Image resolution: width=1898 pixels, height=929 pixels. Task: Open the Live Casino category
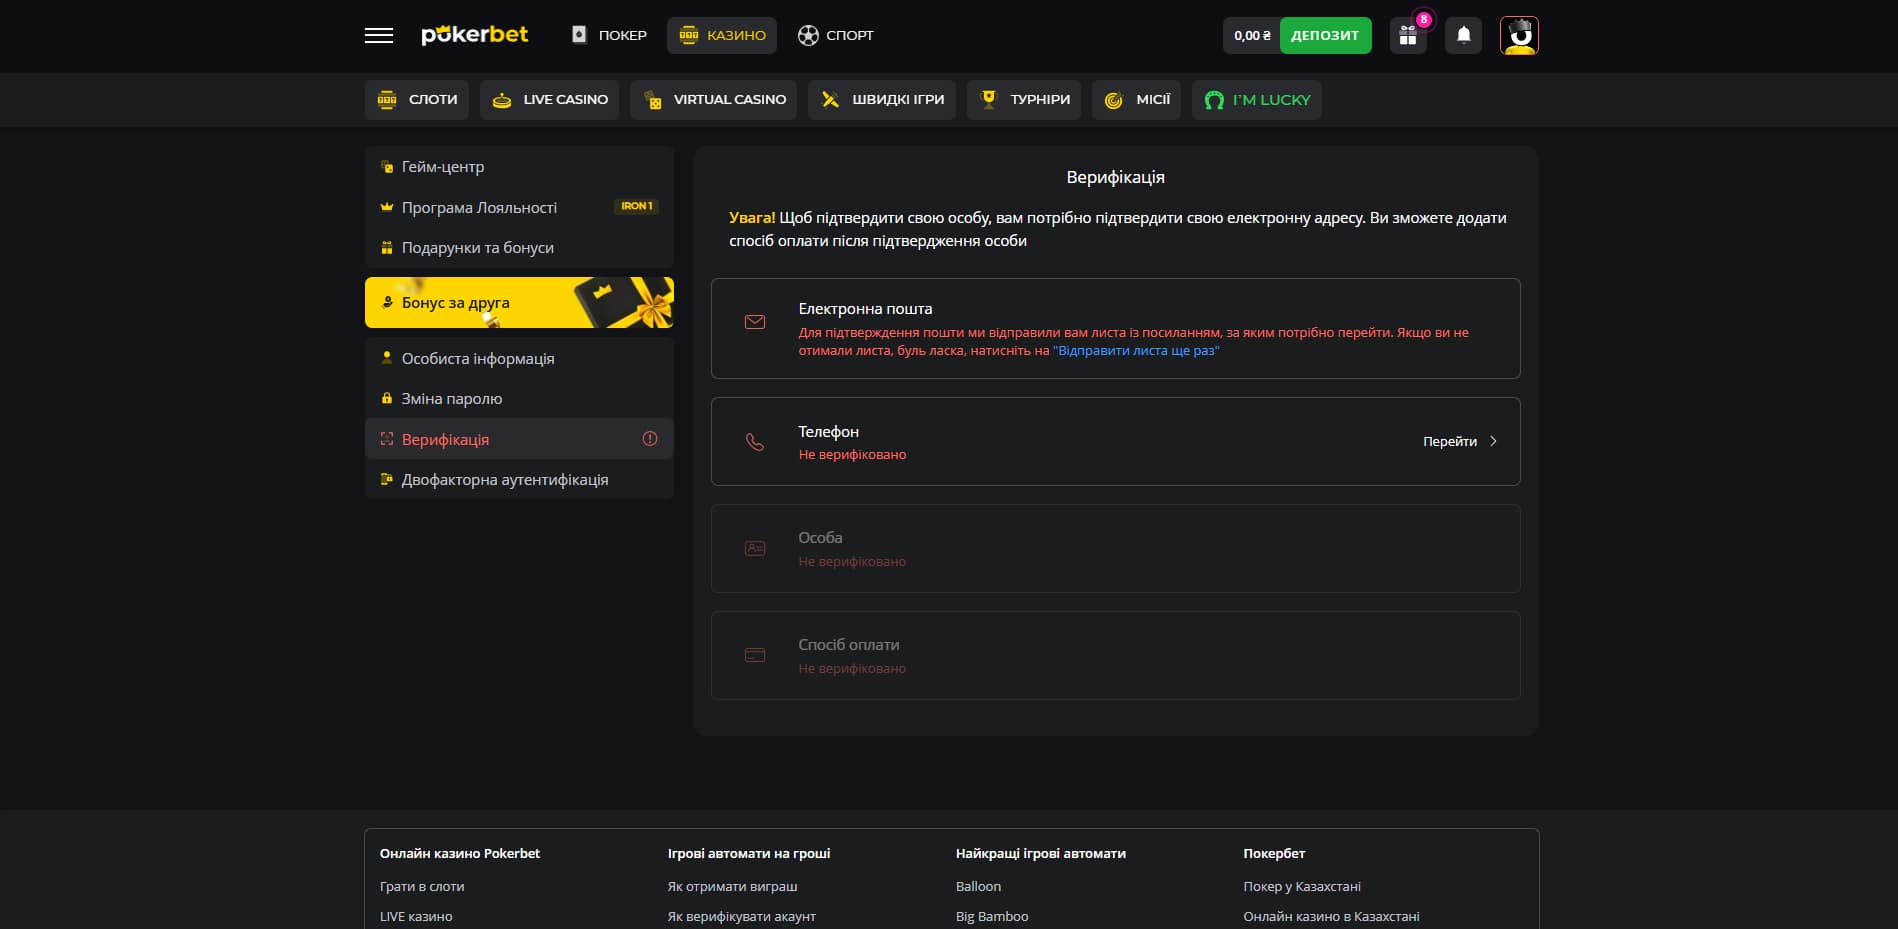point(550,100)
